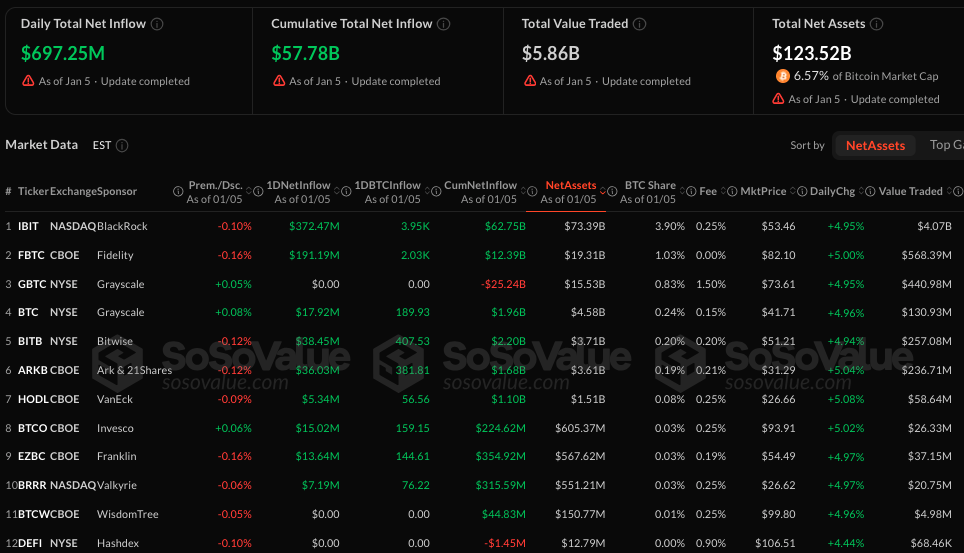The width and height of the screenshot is (964, 553).
Task: Open info icon before BTC Share column
Action: (x=612, y=191)
